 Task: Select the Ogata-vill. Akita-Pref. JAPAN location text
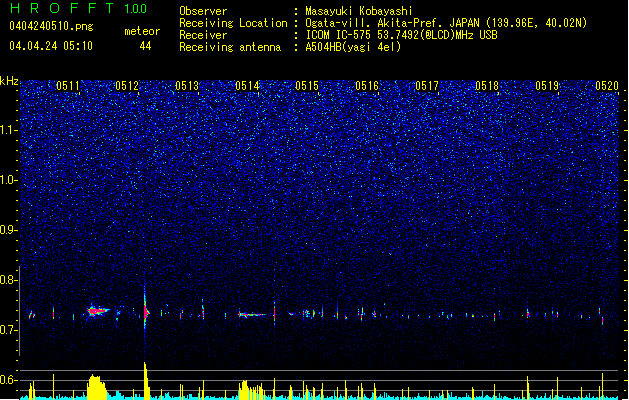click(x=446, y=23)
